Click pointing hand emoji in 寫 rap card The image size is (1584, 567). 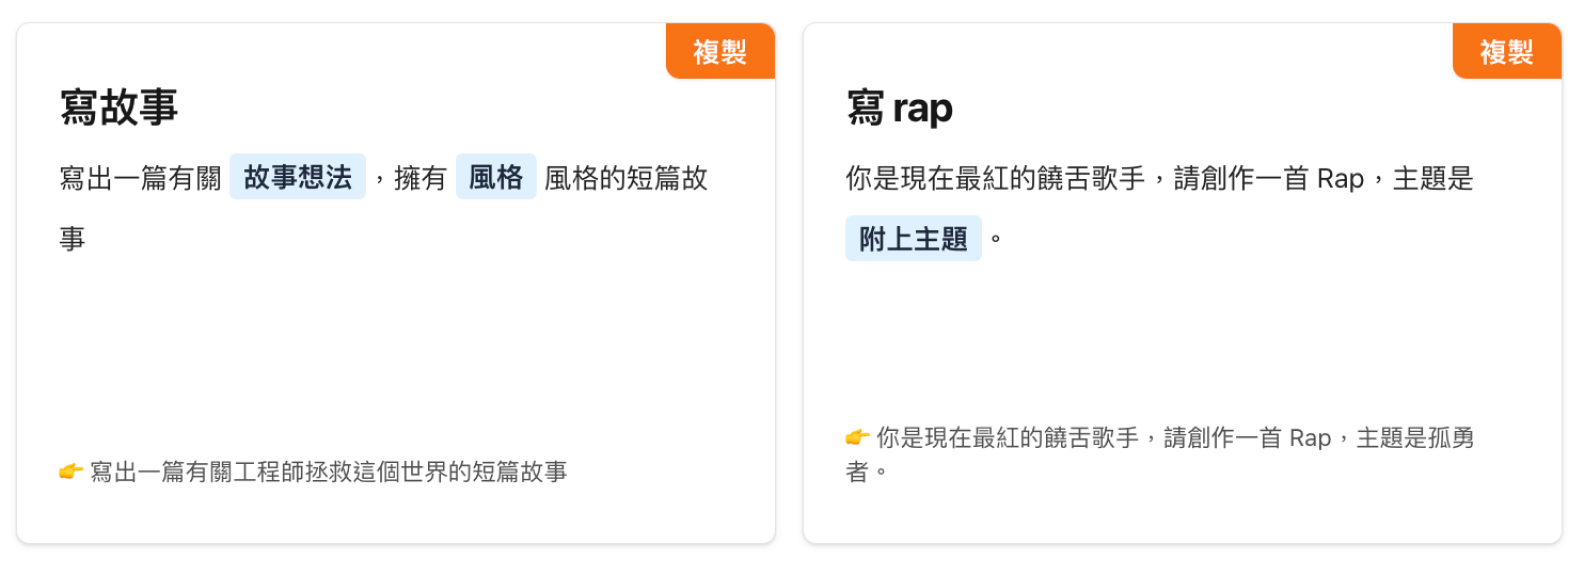pyautogui.click(x=857, y=437)
